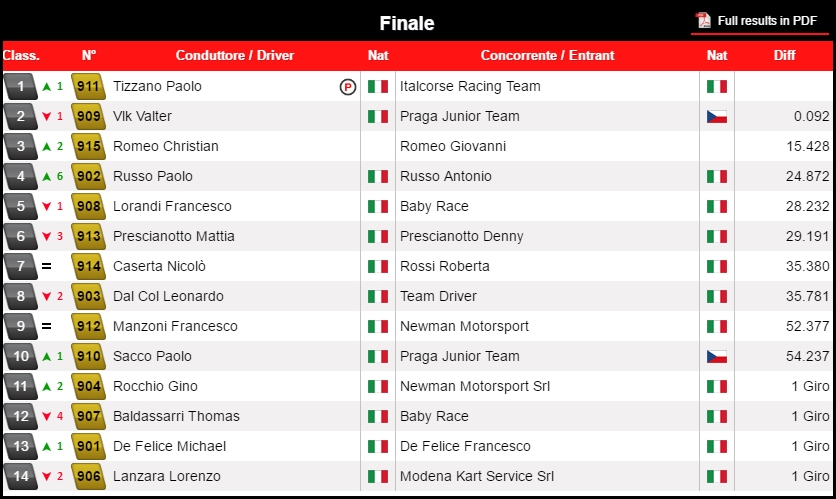Image resolution: width=836 pixels, height=499 pixels.
Task: Click the Czech flag next to Praga Junior Team 0.092
Action: click(x=717, y=116)
